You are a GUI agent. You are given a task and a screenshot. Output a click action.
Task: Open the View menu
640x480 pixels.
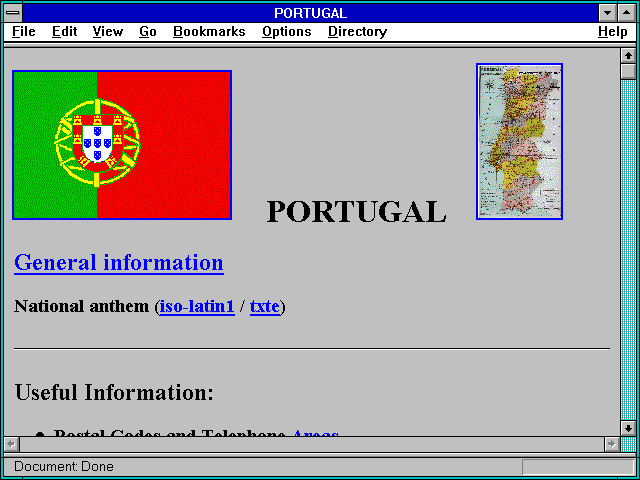108,32
